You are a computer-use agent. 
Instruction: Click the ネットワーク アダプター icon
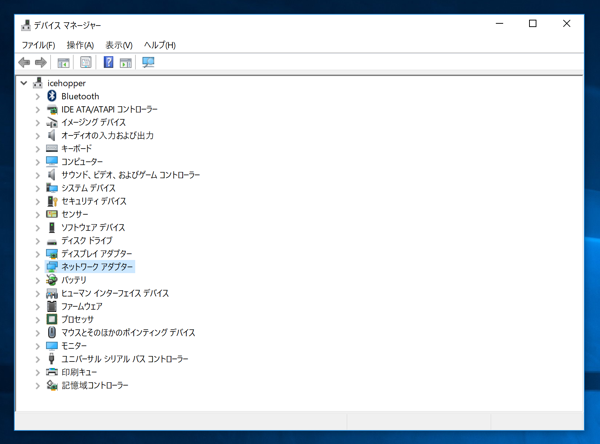(x=52, y=266)
